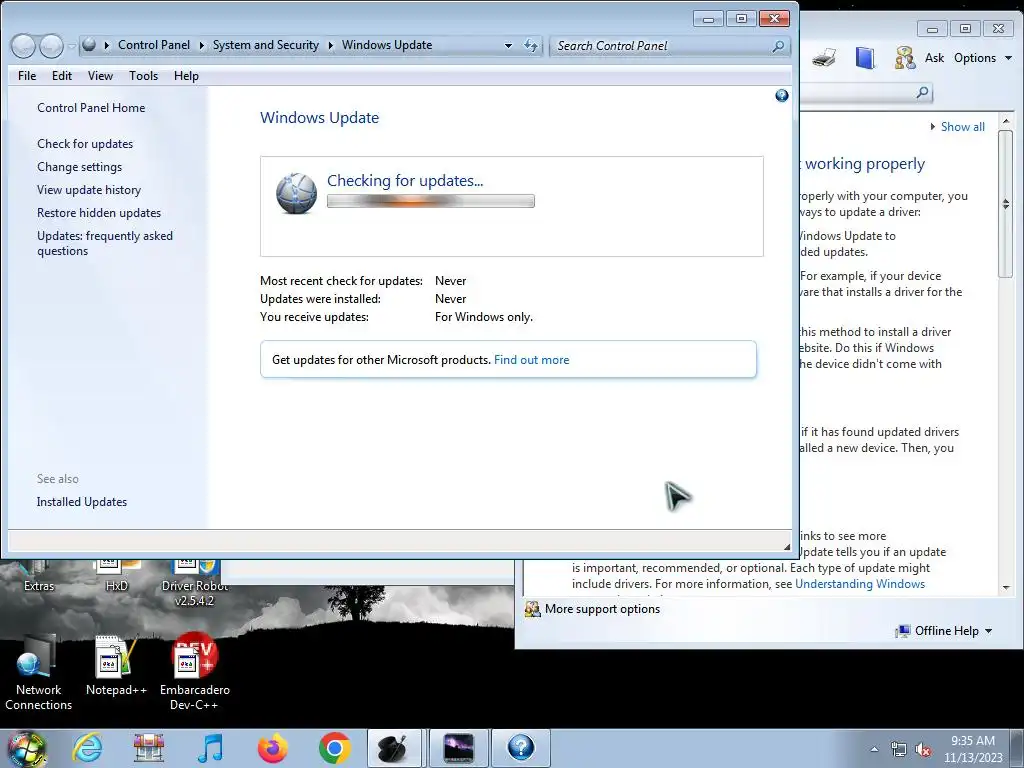This screenshot has height=768, width=1024.
Task: Open the Browse Help book icon
Action: click(x=865, y=58)
